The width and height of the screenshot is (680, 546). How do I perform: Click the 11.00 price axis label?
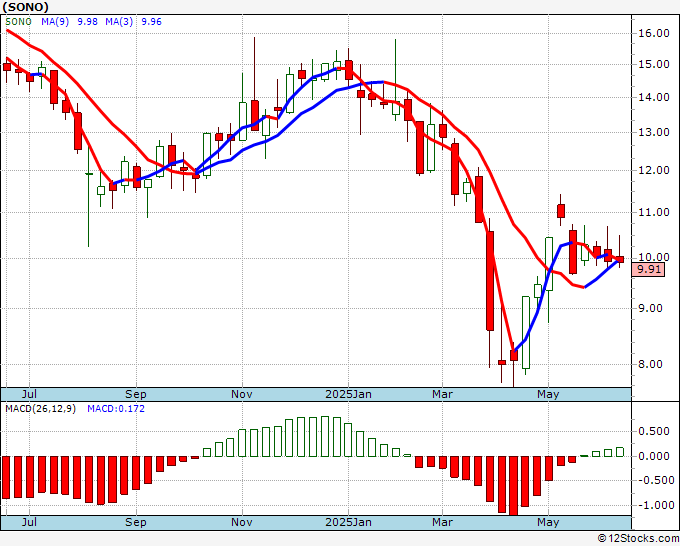654,212
